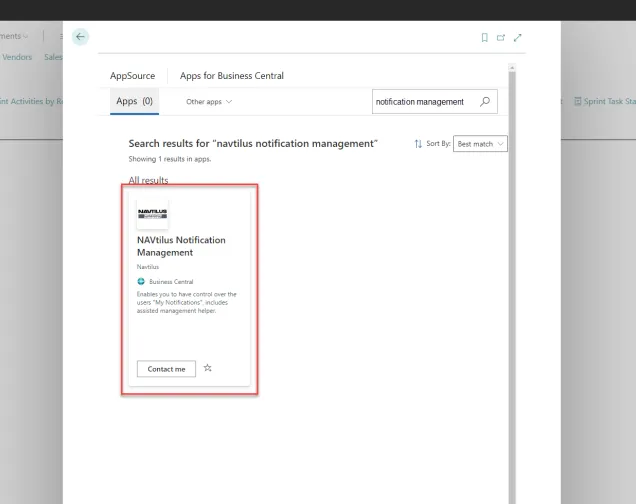Open the Sort By Best match dropdown
Screen dimensions: 636x504
click(x=480, y=144)
